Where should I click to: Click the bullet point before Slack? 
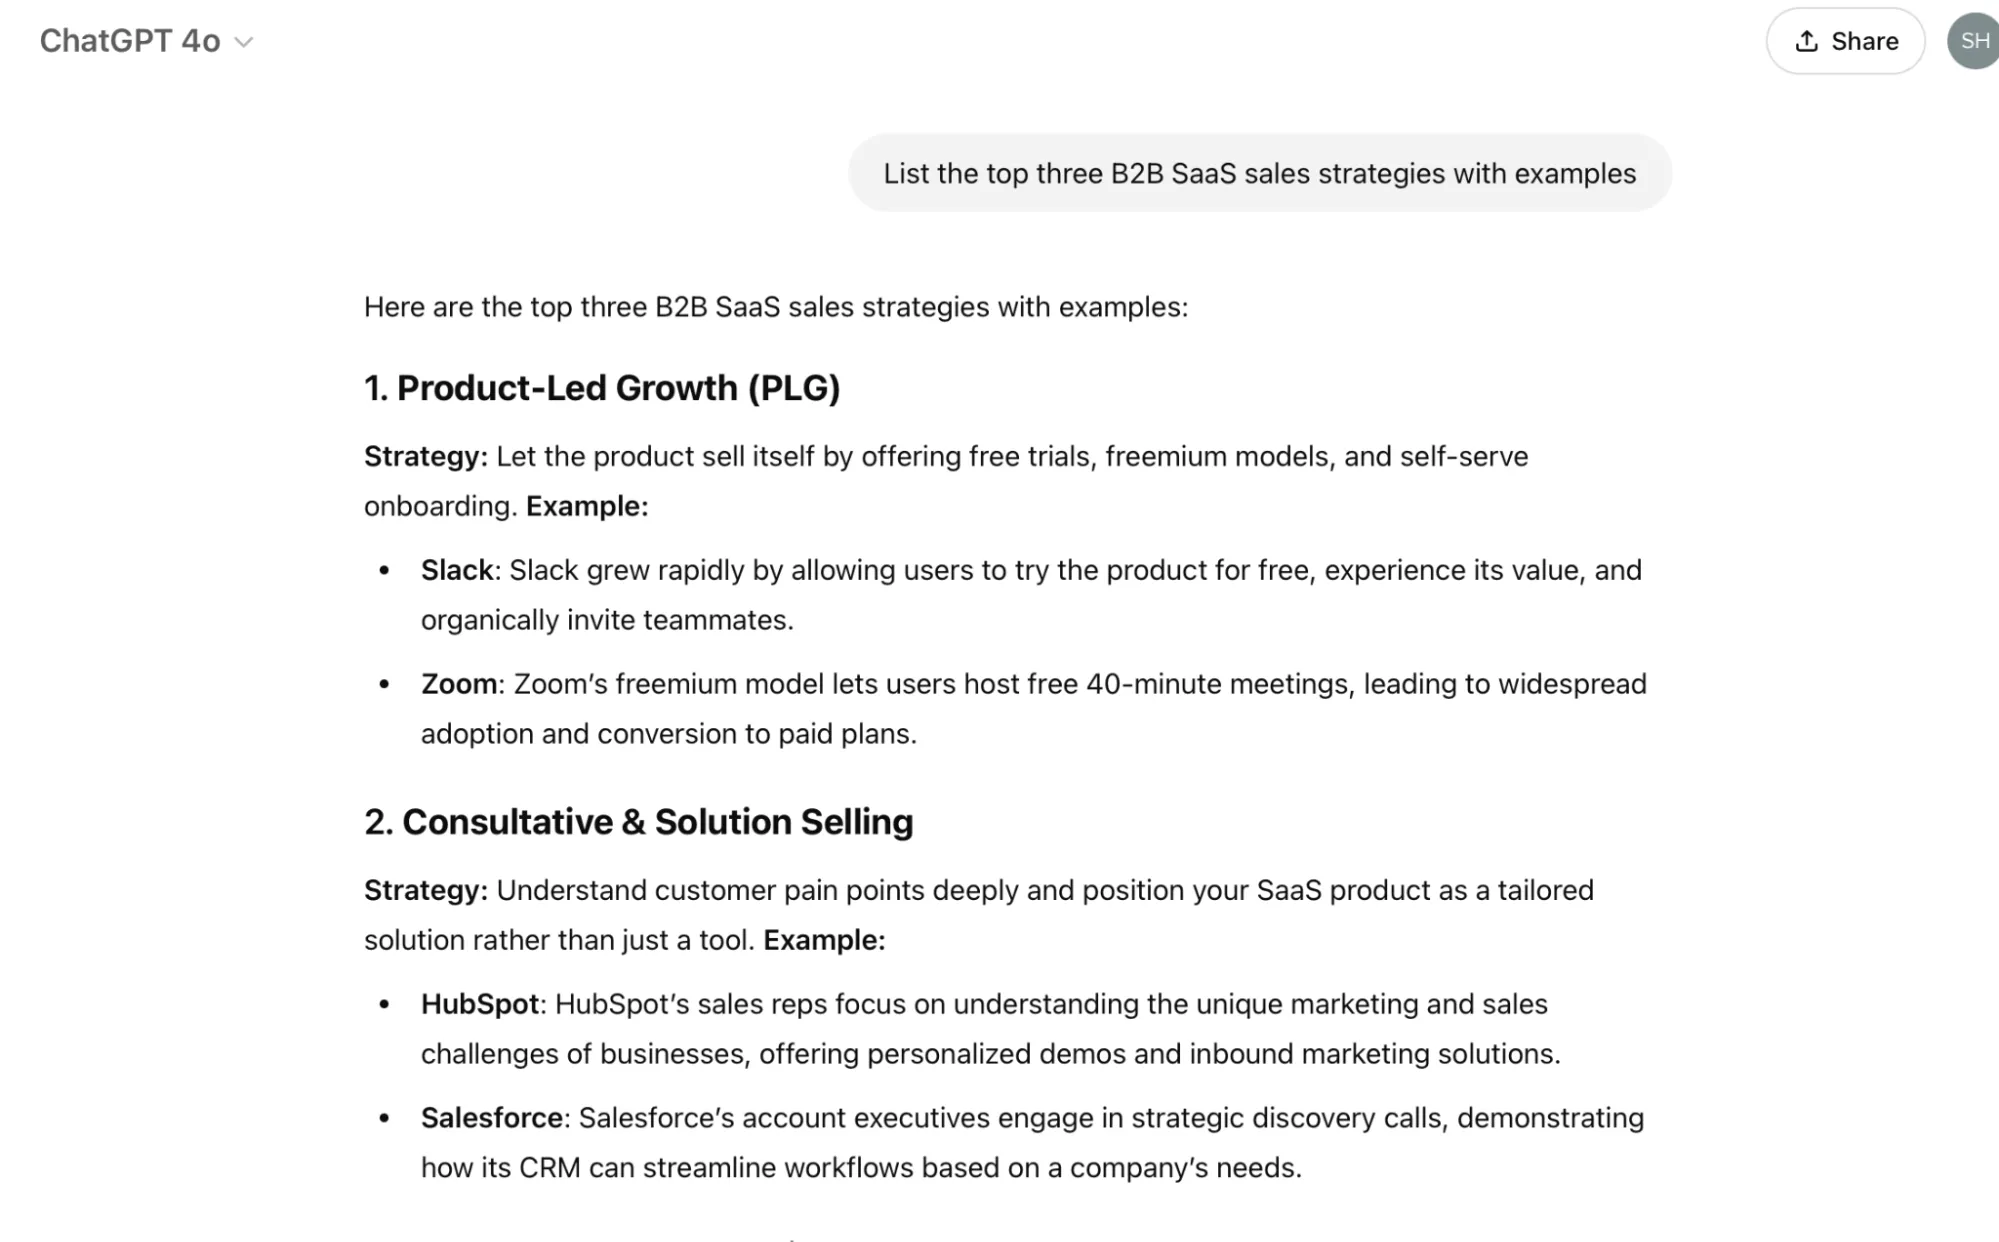(x=384, y=571)
